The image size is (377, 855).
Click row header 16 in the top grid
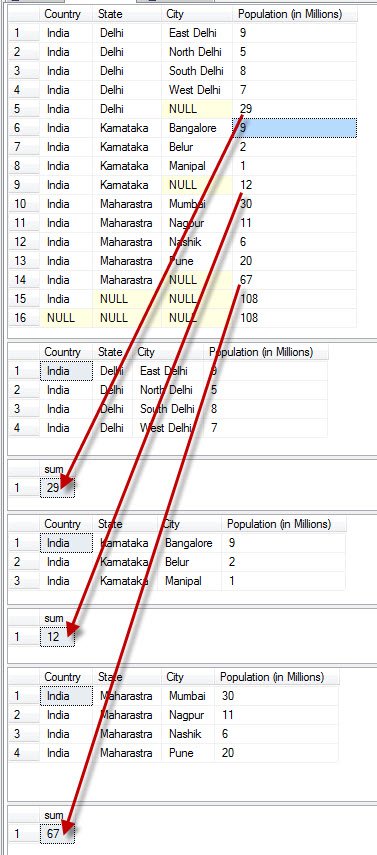click(24, 318)
